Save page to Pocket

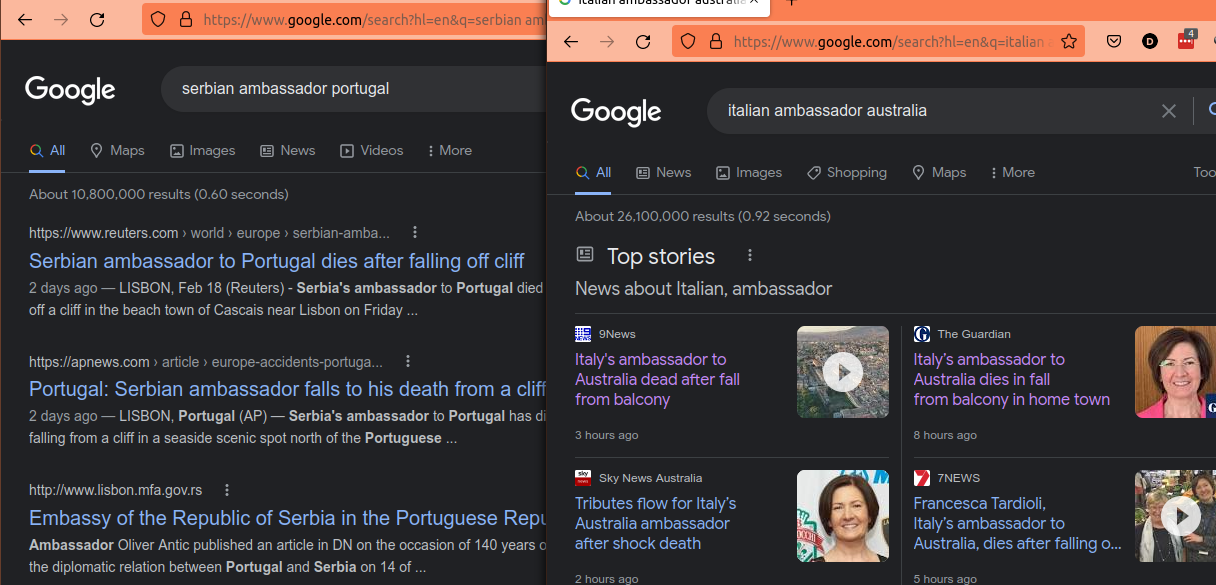point(1114,41)
